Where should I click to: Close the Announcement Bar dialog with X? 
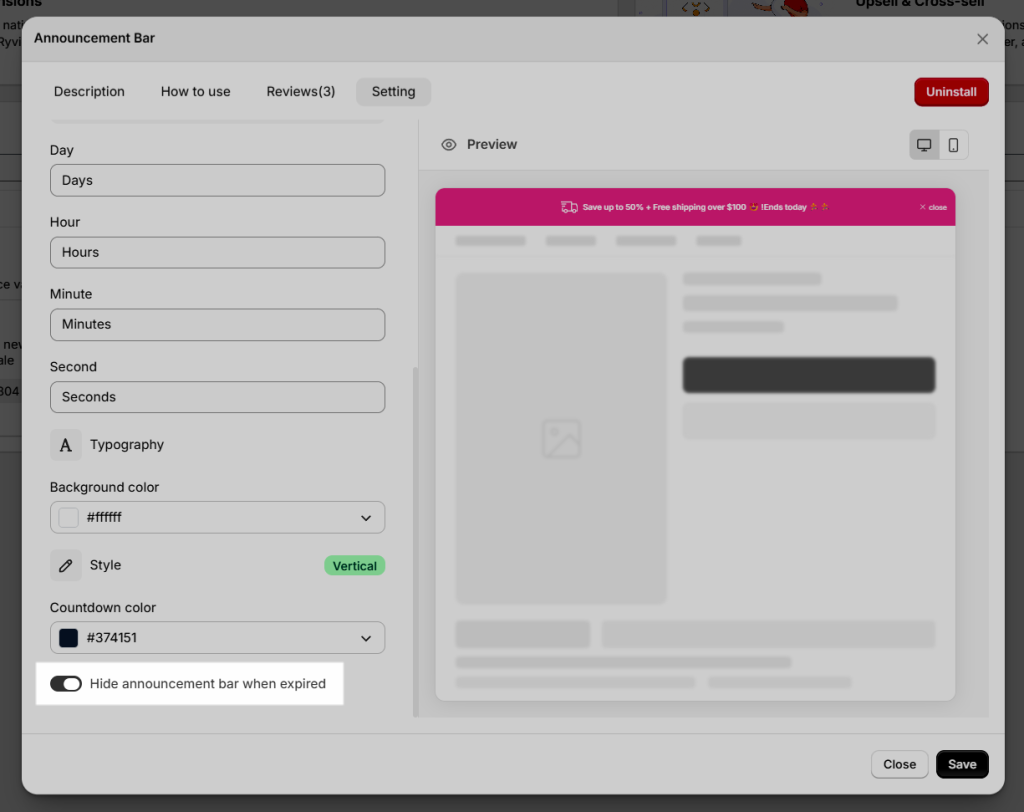pos(982,39)
